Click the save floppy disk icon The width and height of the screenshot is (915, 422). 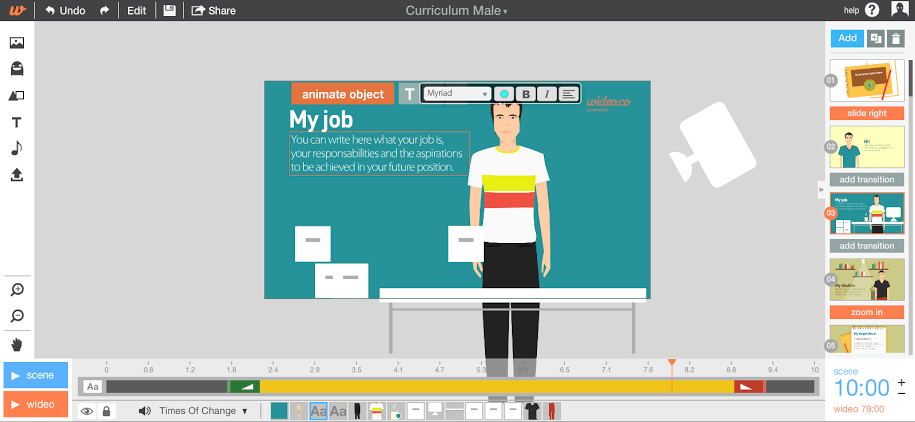169,11
